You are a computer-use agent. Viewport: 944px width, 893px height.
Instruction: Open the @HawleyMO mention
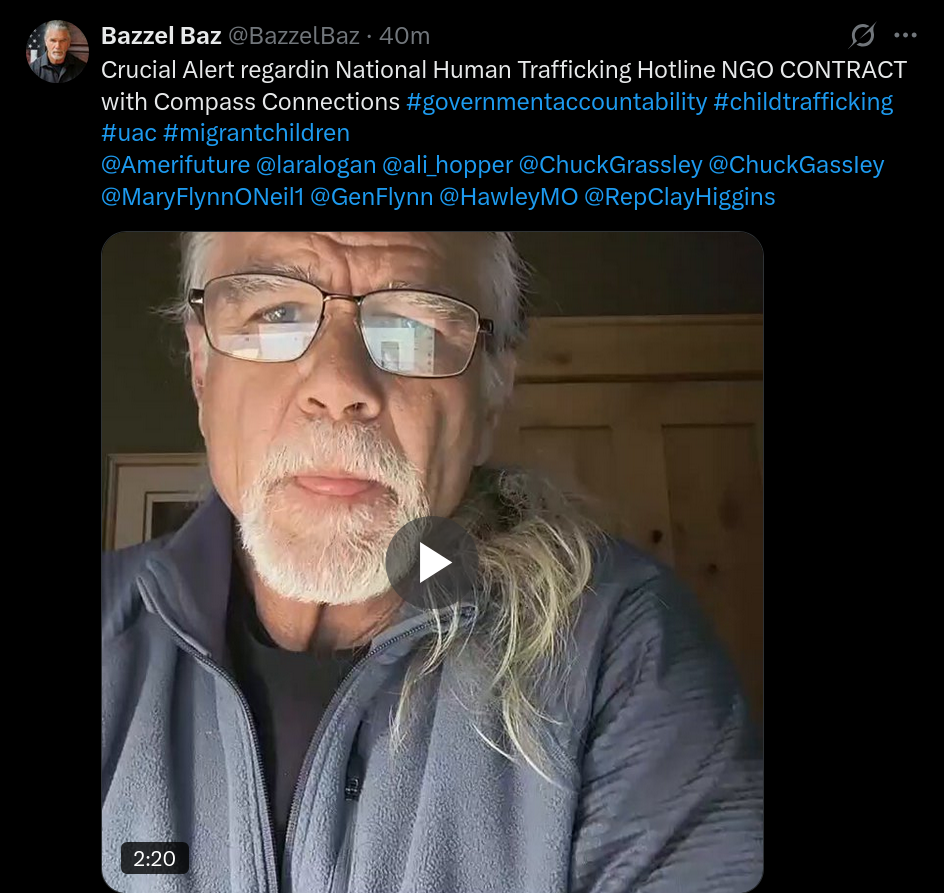pyautogui.click(x=508, y=197)
